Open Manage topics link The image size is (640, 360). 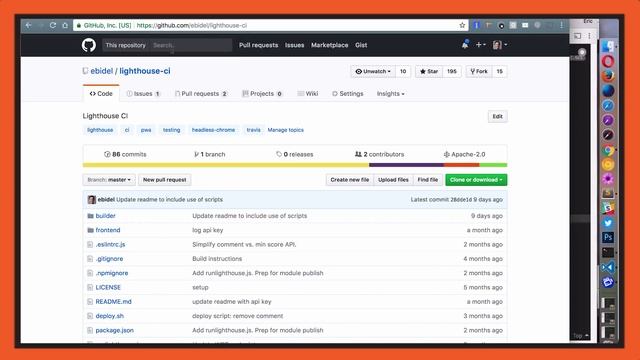click(x=286, y=130)
